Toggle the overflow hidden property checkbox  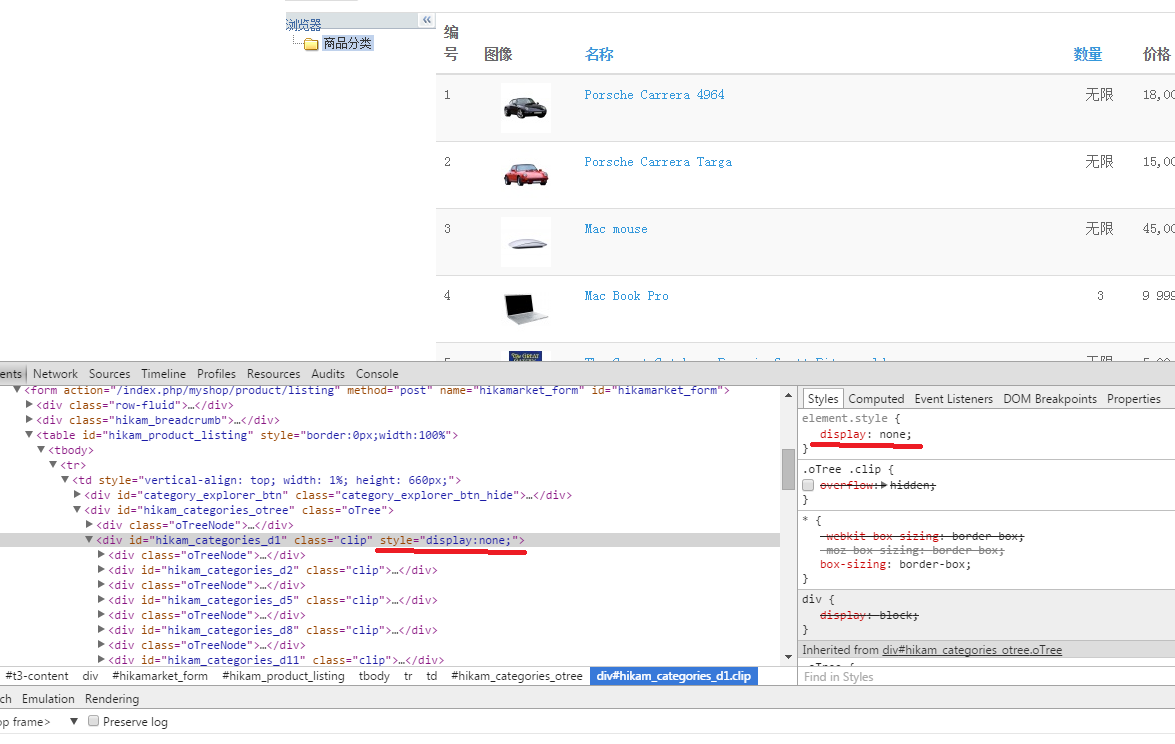pyautogui.click(x=808, y=485)
